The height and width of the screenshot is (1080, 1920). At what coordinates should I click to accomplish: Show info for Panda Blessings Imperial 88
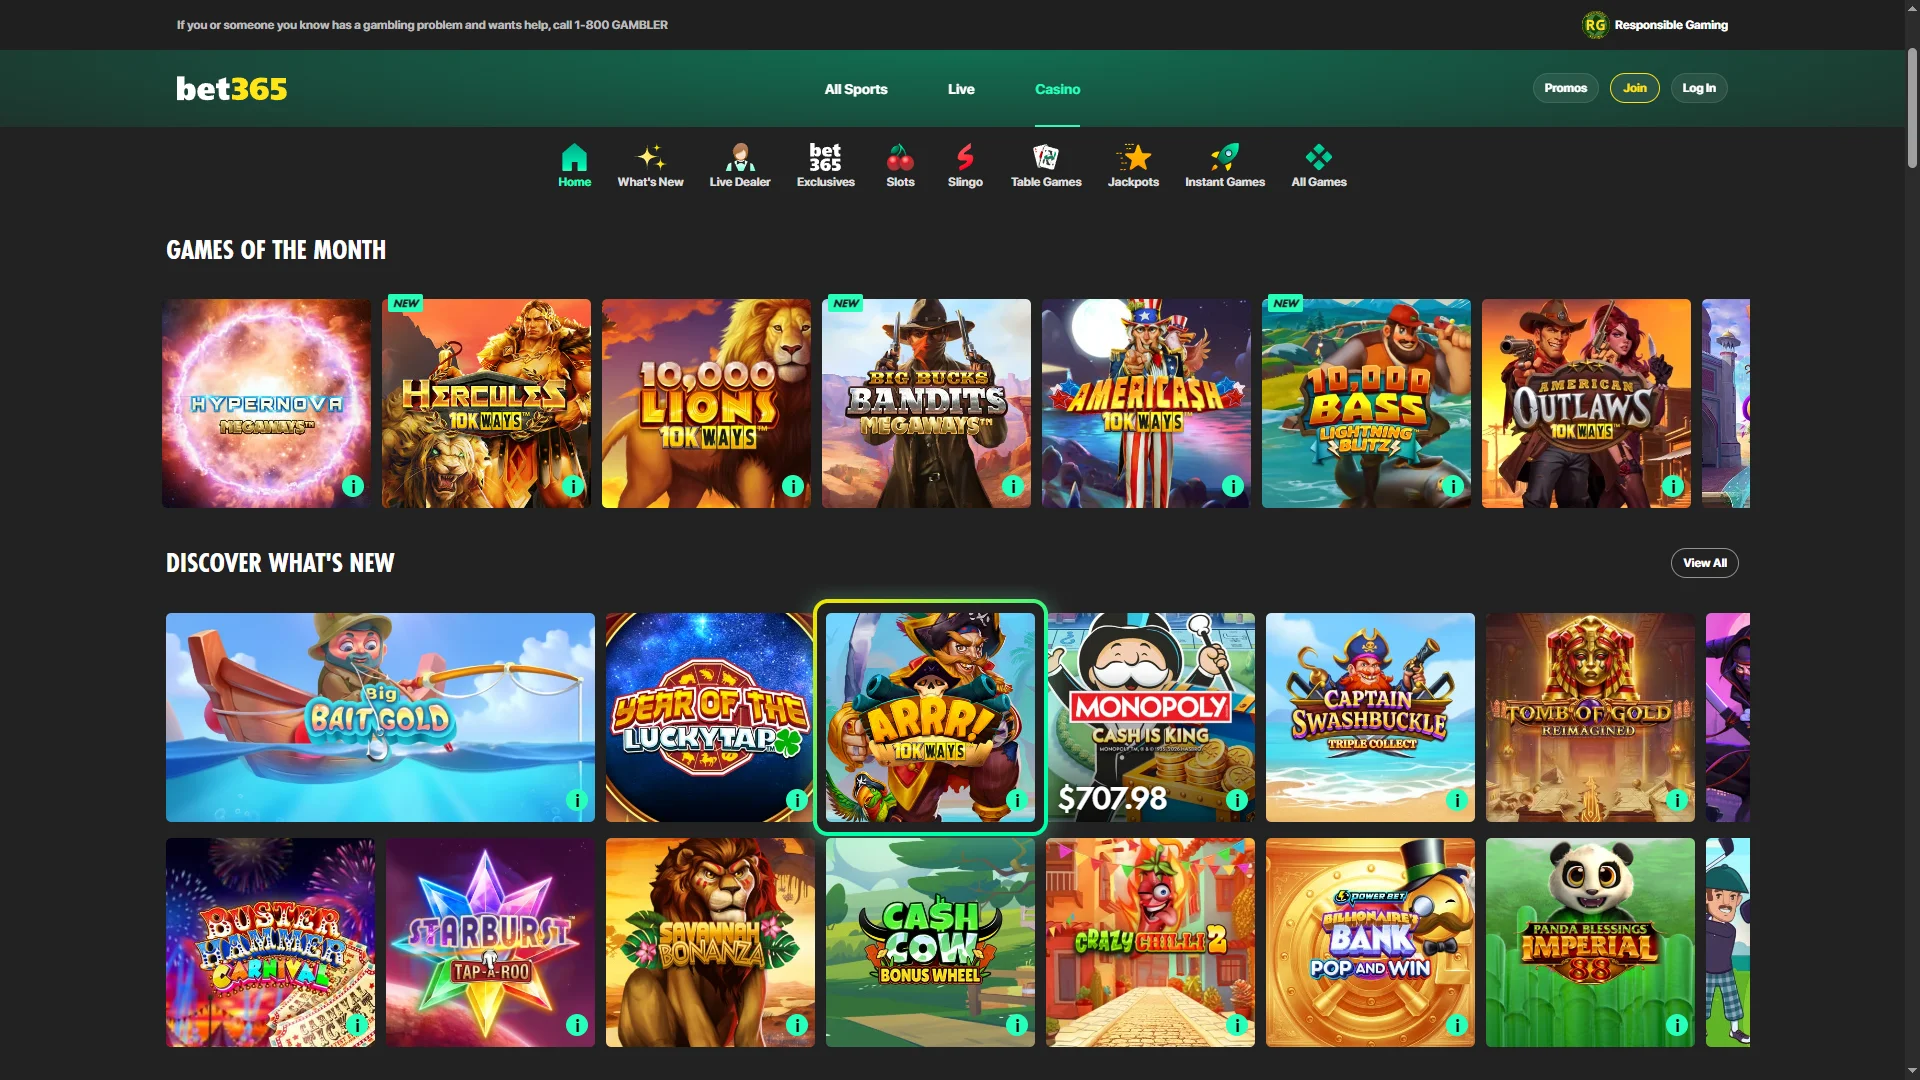tap(1677, 1025)
